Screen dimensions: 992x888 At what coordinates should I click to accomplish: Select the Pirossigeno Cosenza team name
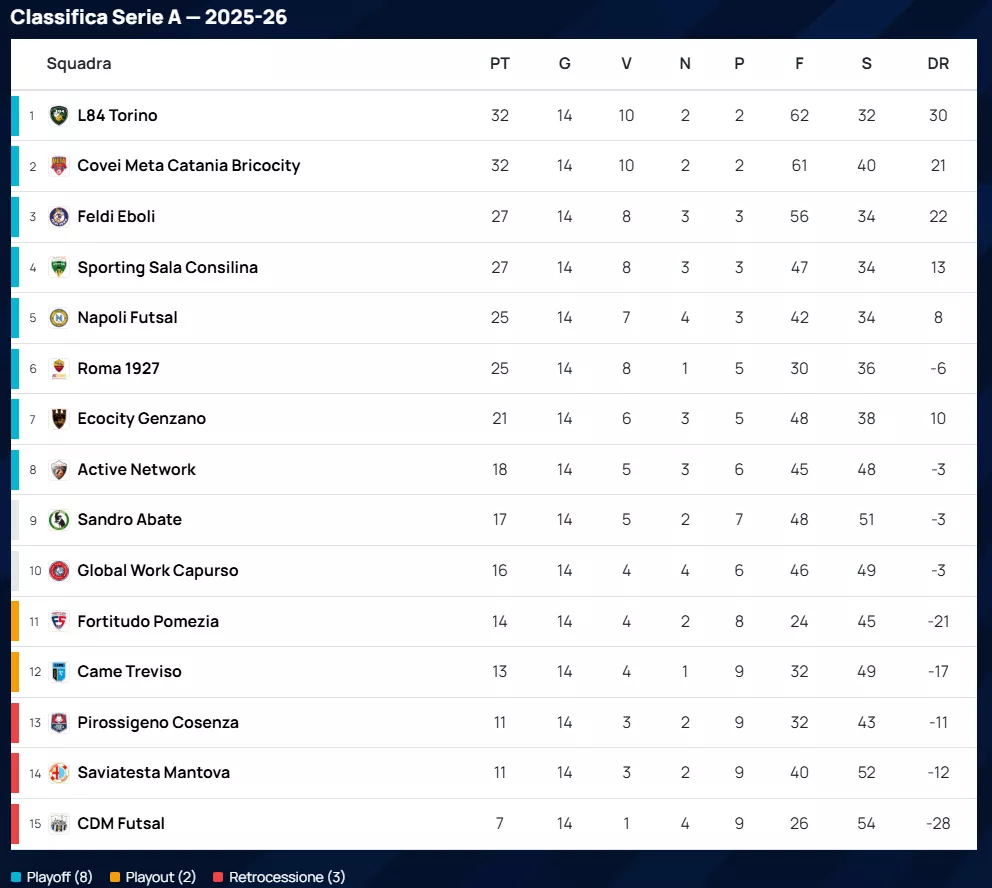[158, 723]
